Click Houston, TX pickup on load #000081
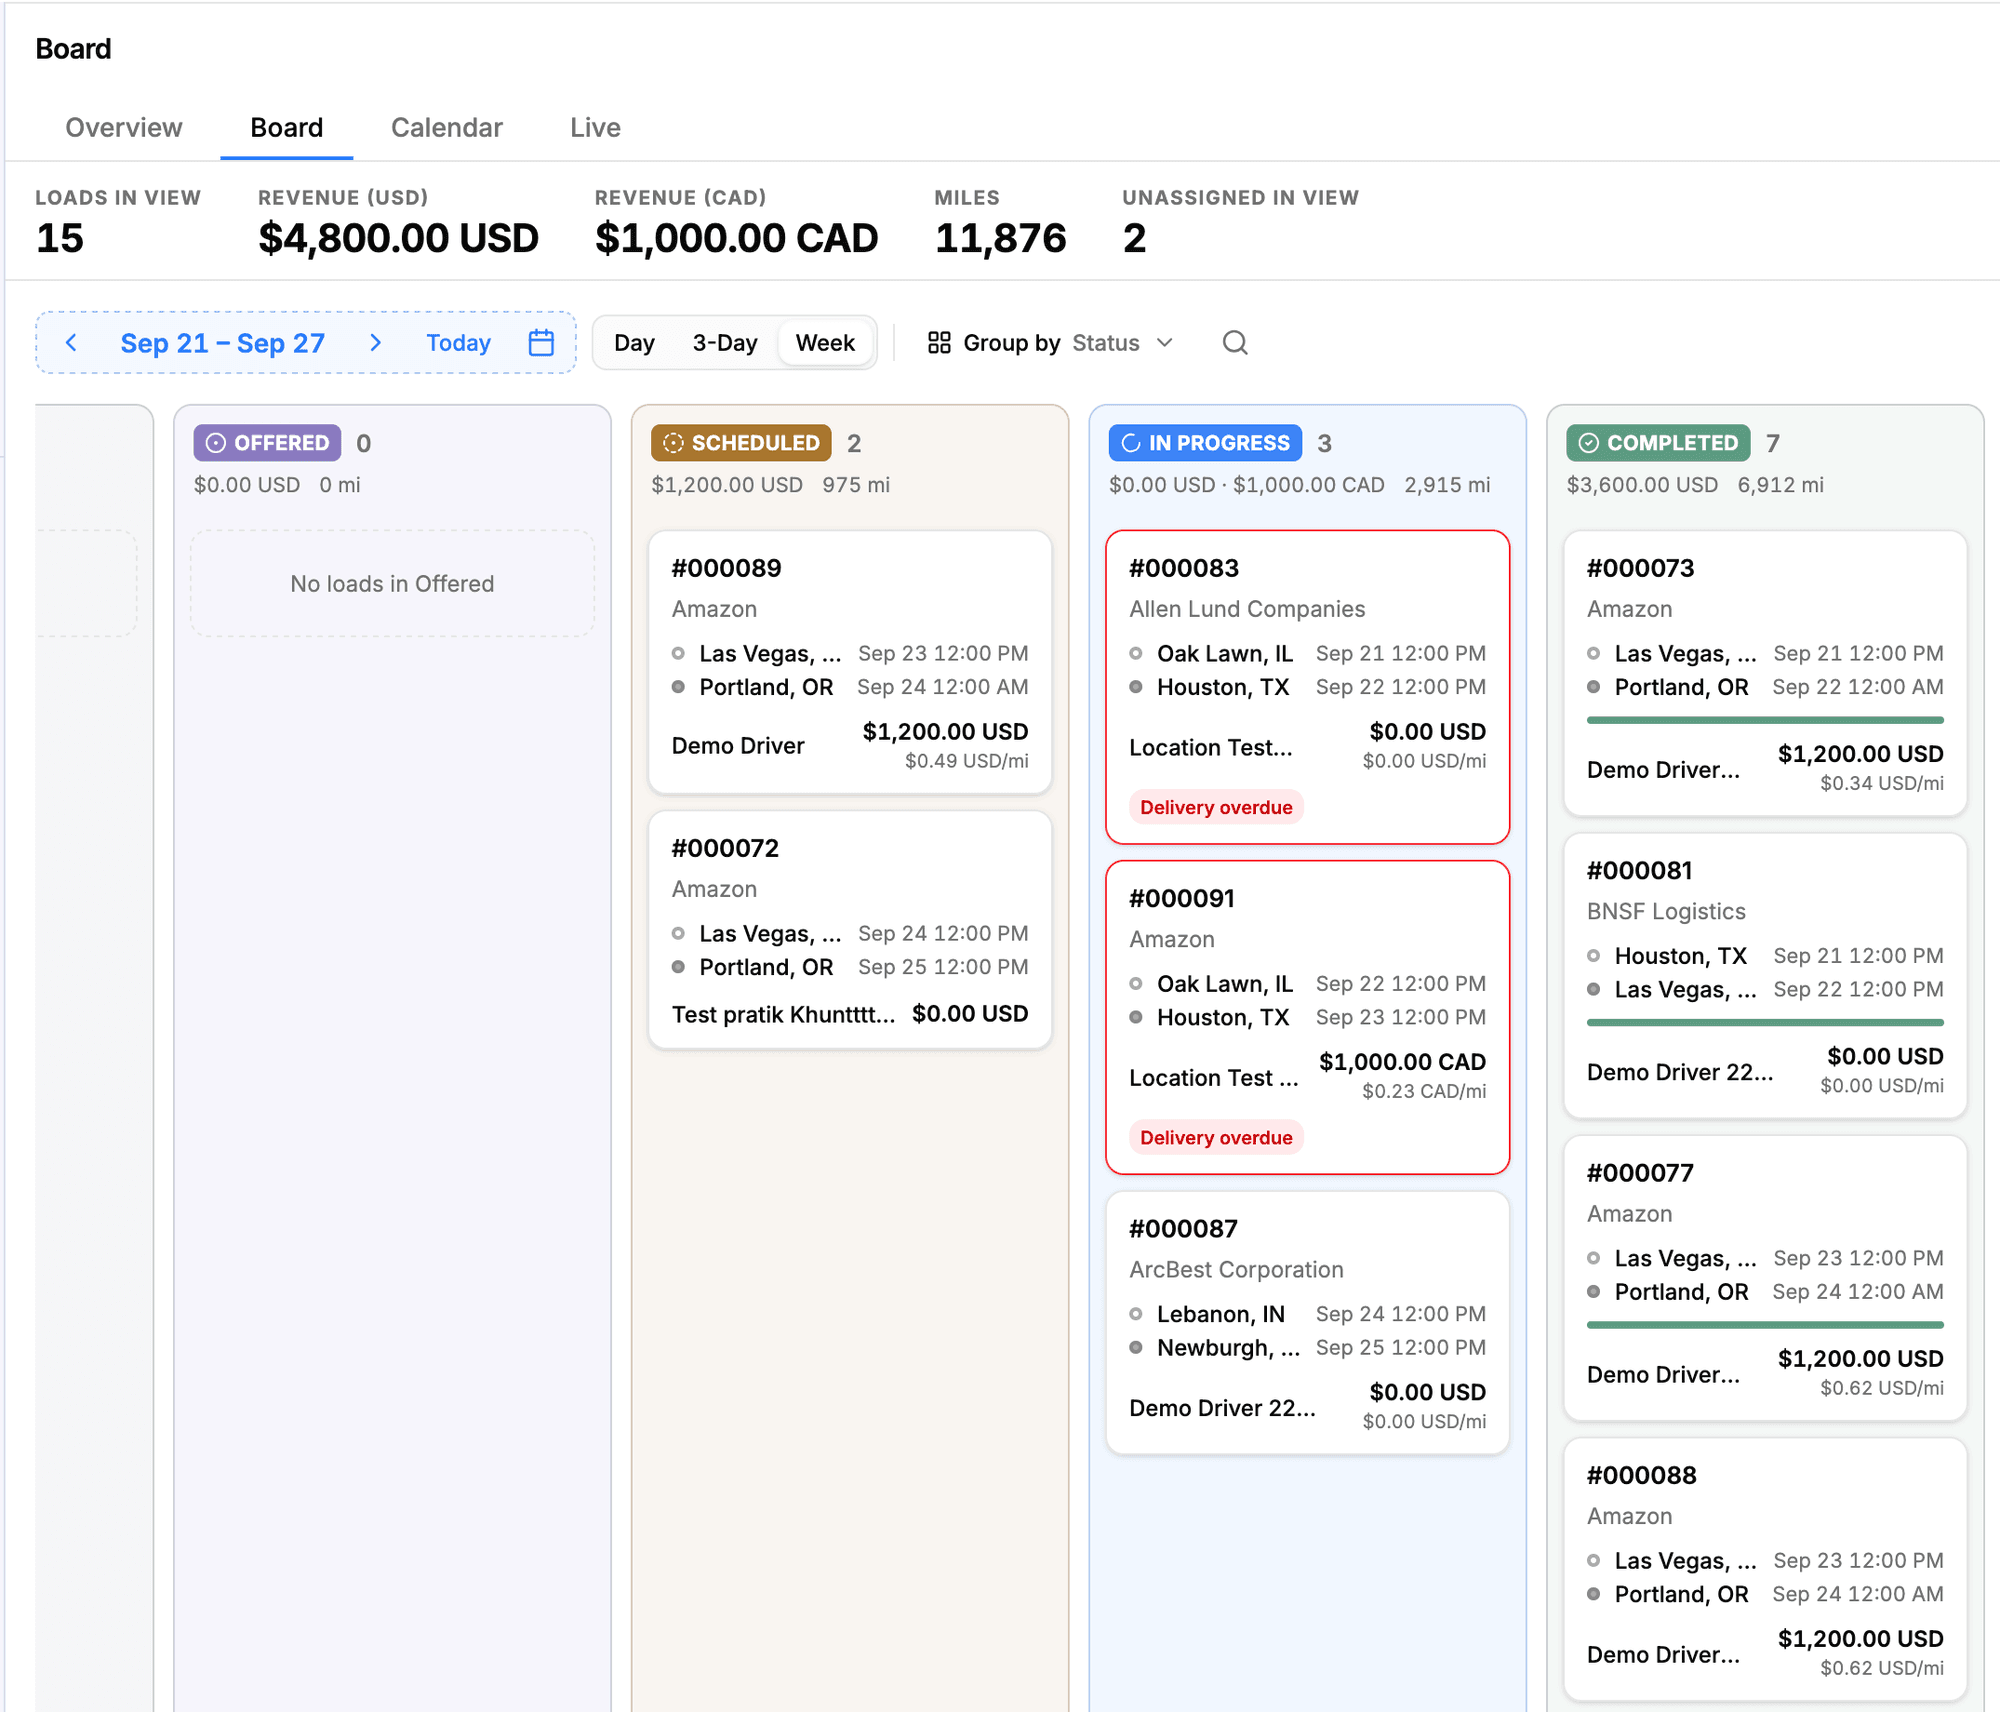The width and height of the screenshot is (2000, 1712). 1680,956
